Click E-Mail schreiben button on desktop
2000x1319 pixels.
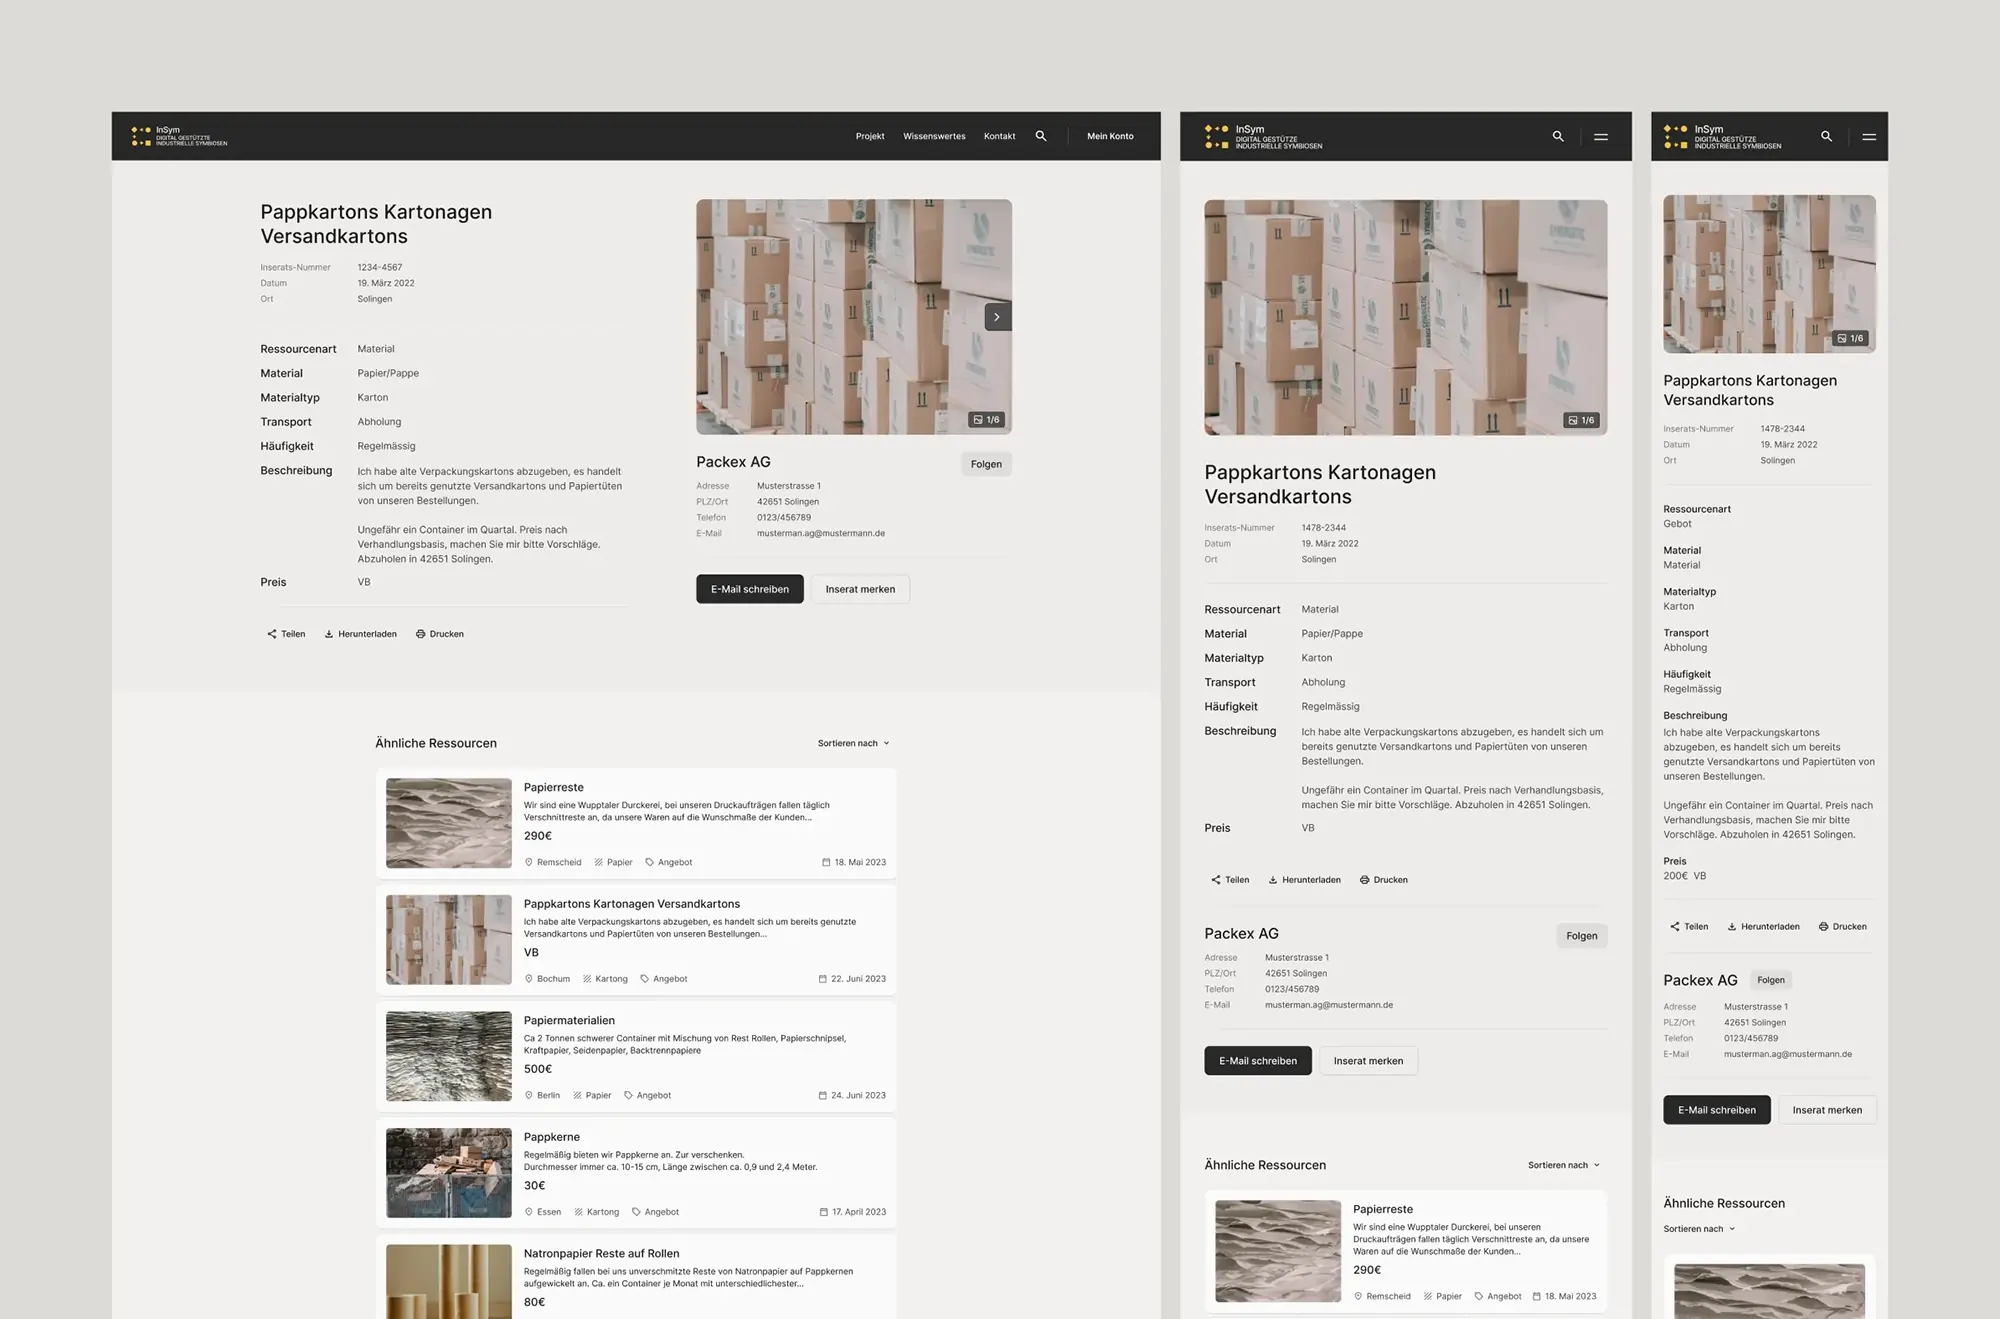tap(750, 589)
